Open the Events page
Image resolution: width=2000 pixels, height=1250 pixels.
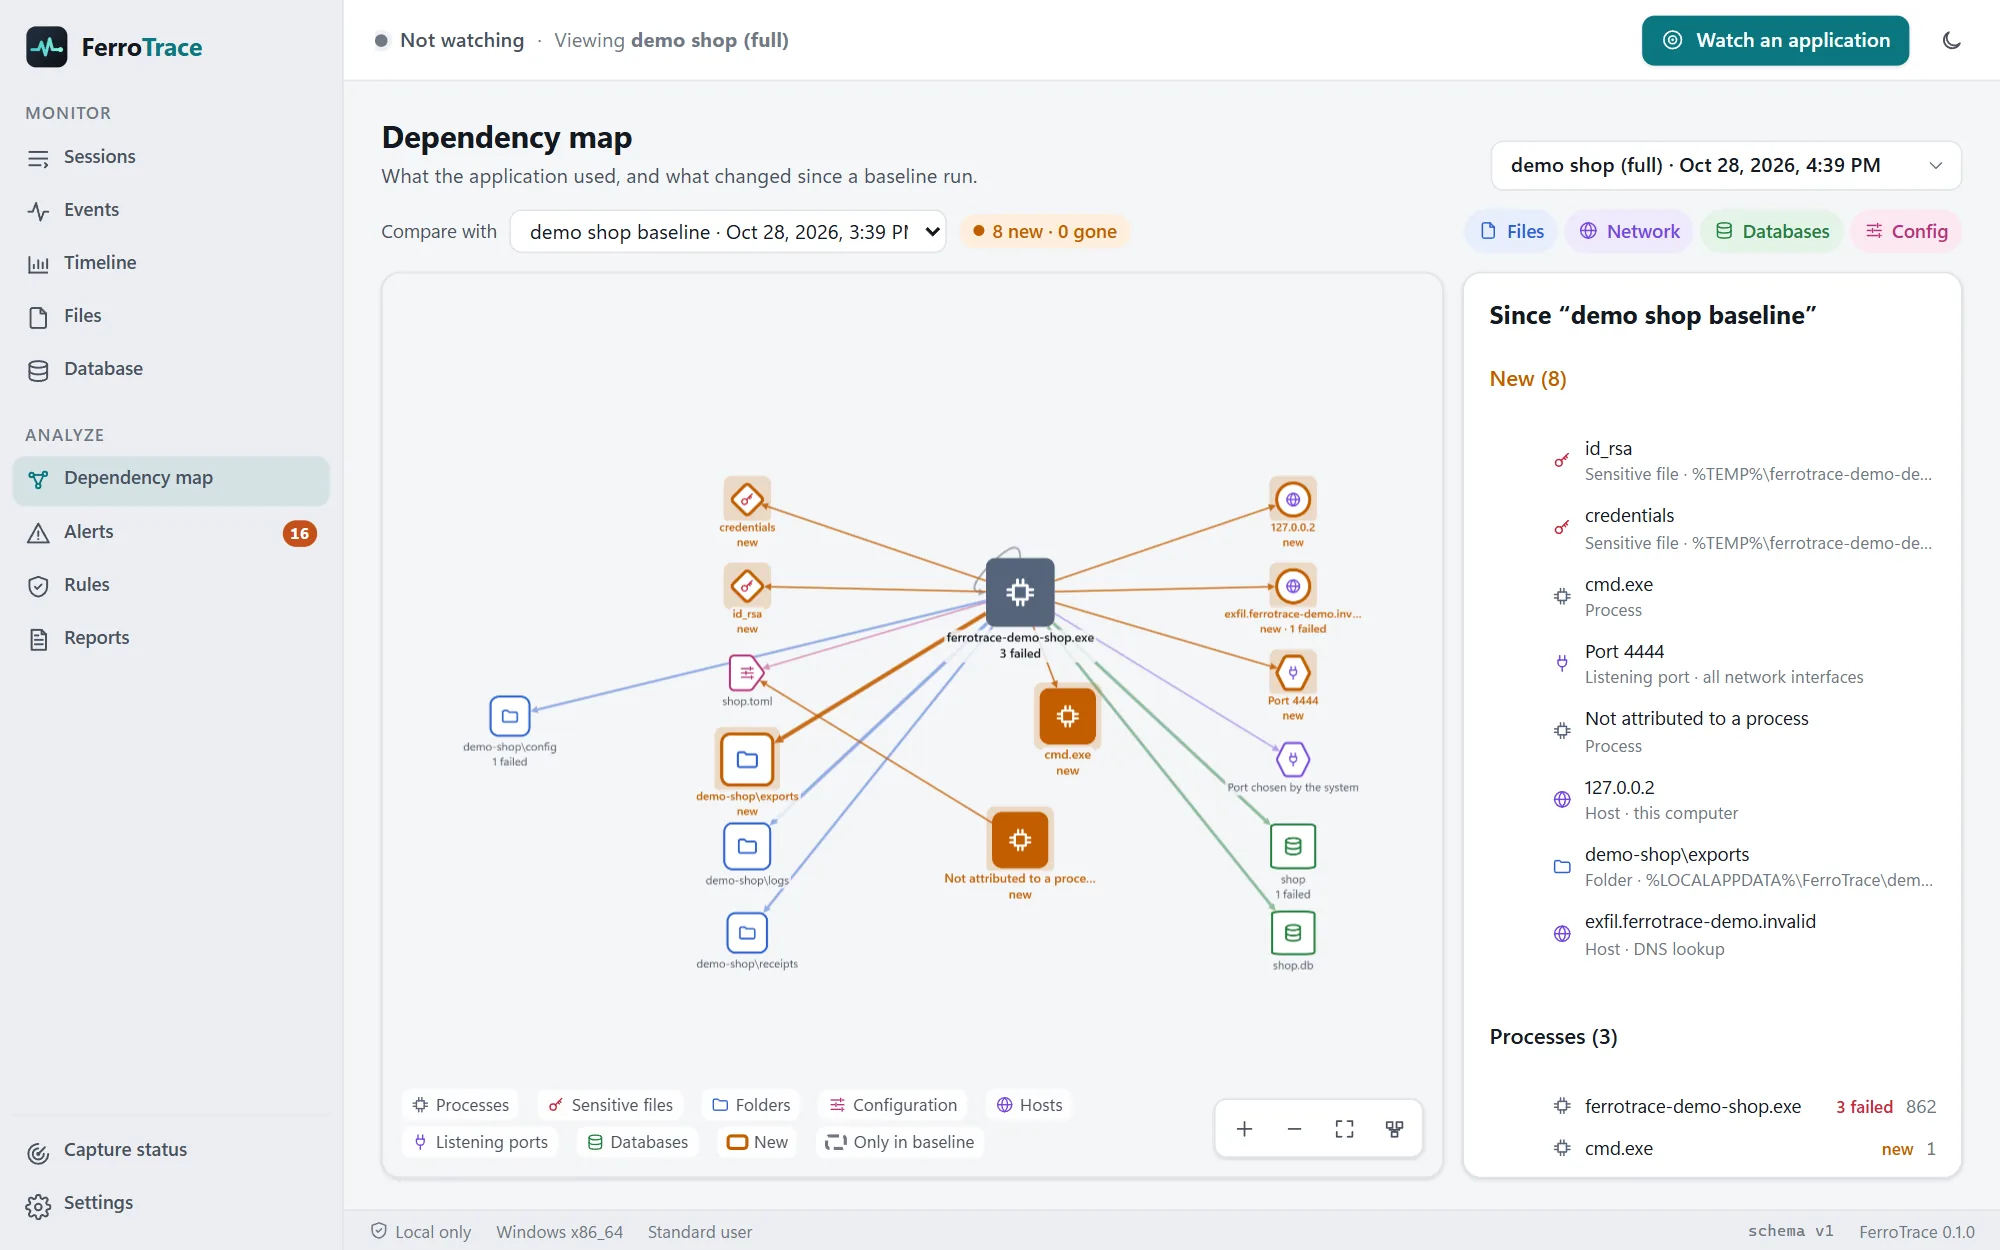pyautogui.click(x=171, y=210)
